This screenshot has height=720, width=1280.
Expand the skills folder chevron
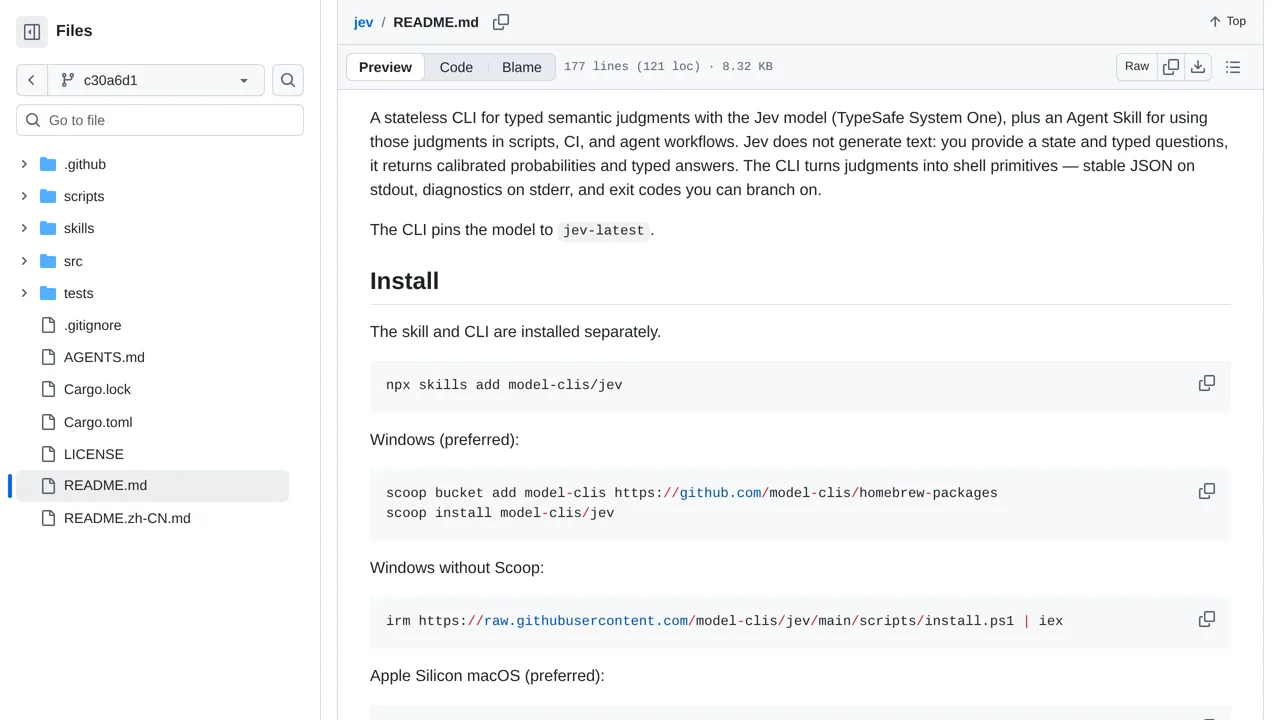[24, 228]
